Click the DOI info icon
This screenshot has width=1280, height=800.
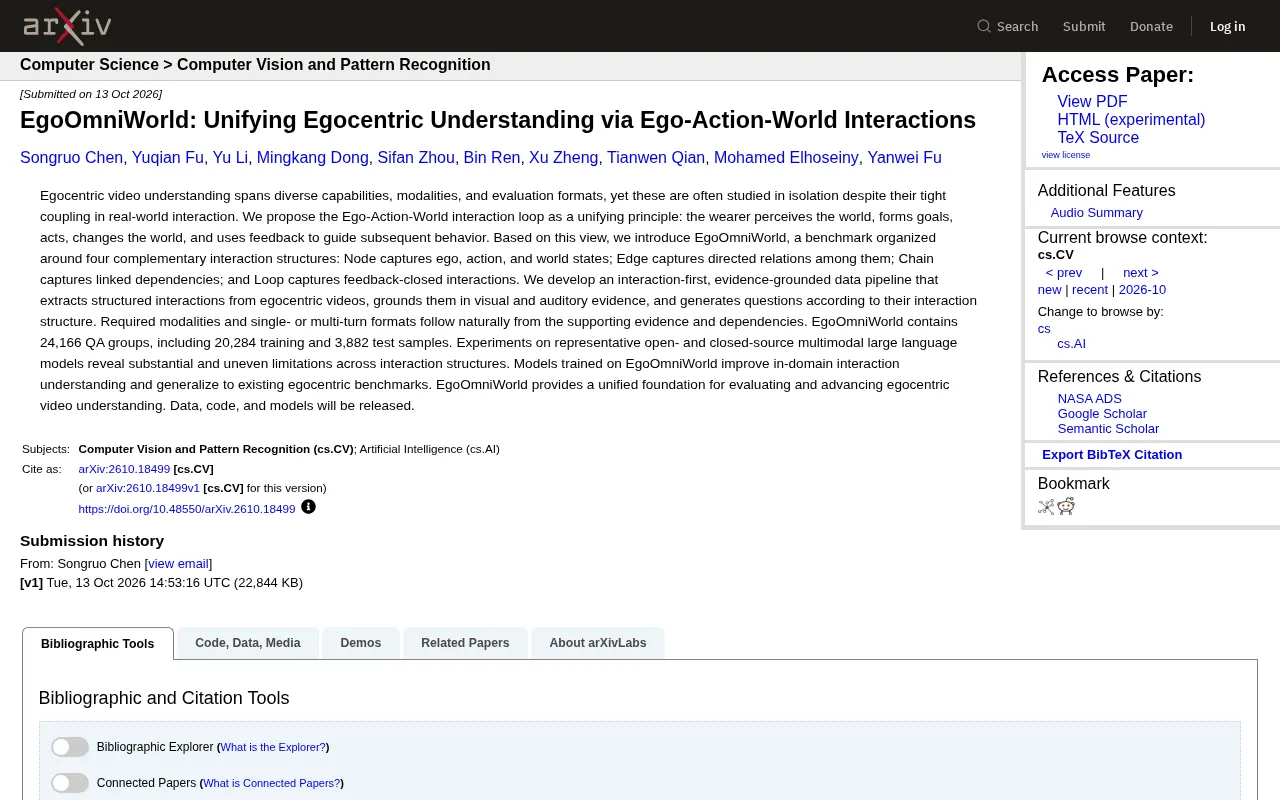pos(308,507)
